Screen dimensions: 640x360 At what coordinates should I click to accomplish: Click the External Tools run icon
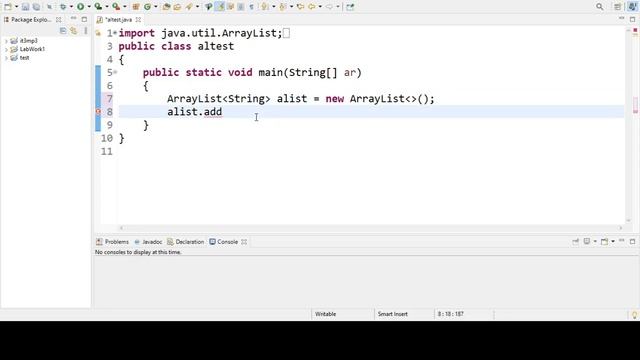pyautogui.click(x=116, y=7)
